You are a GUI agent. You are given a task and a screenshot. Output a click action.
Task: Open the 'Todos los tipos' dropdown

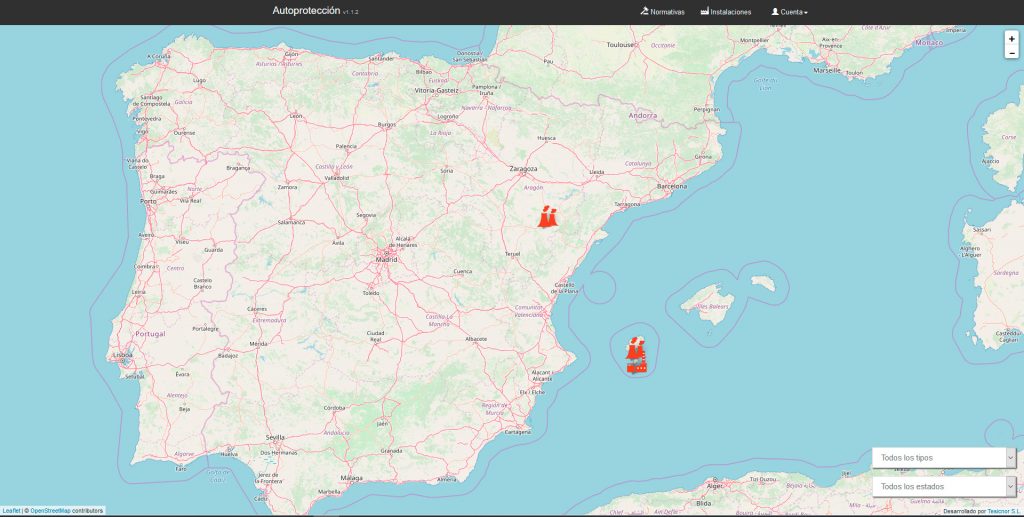coord(944,457)
